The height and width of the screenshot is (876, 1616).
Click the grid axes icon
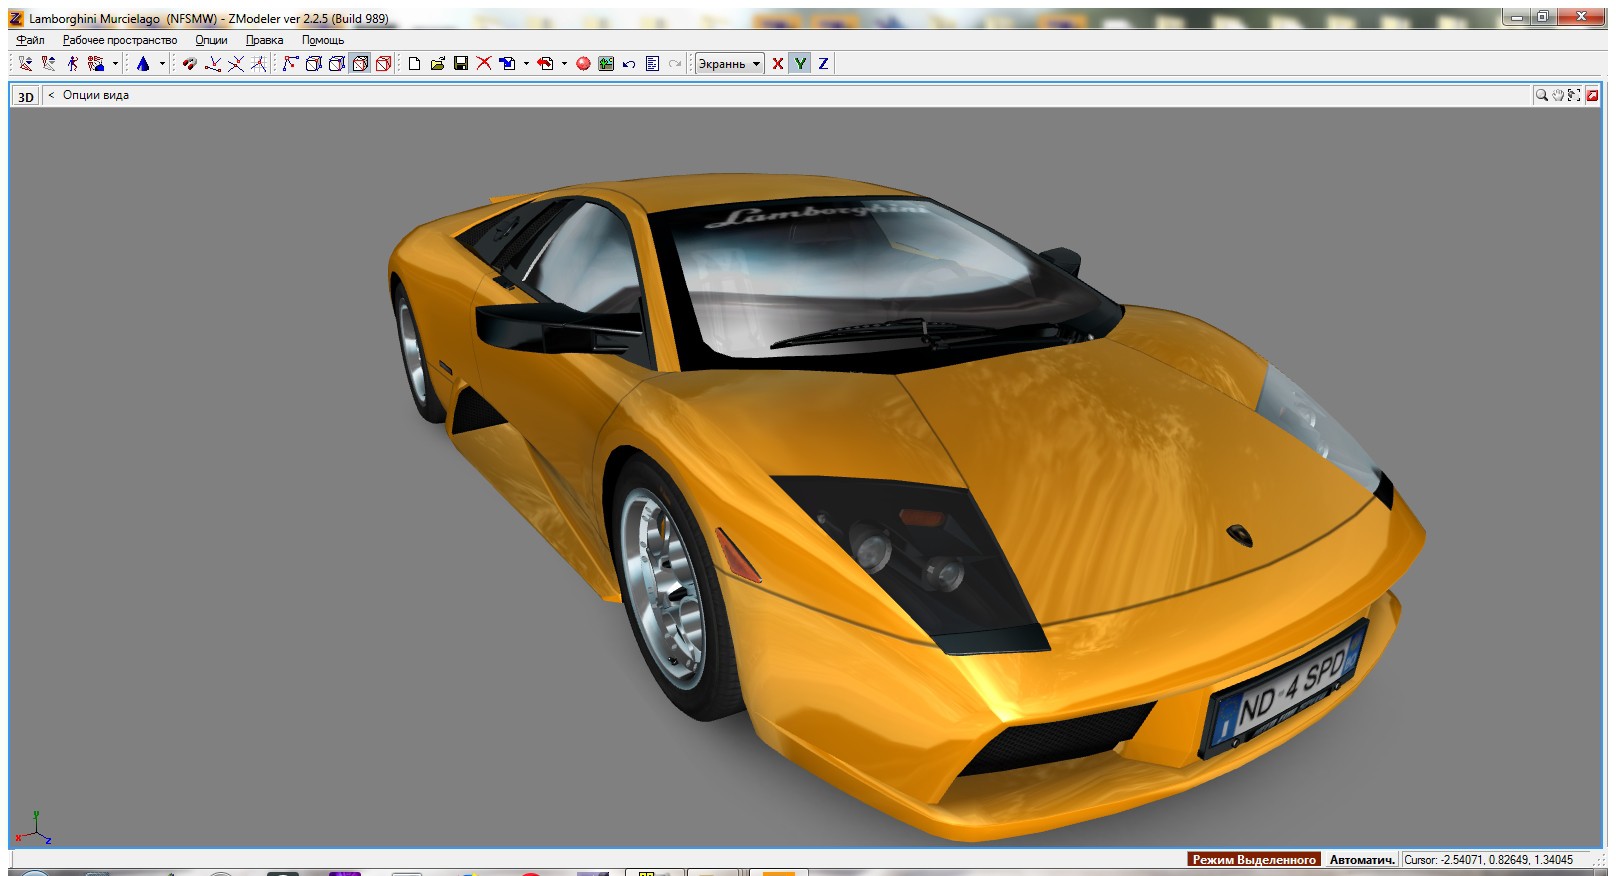[x=259, y=63]
